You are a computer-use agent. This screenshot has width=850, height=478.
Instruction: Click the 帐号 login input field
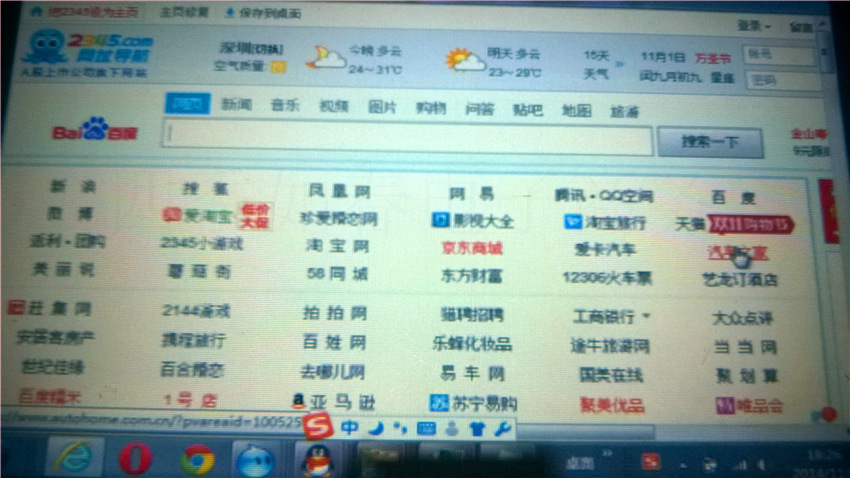point(779,55)
